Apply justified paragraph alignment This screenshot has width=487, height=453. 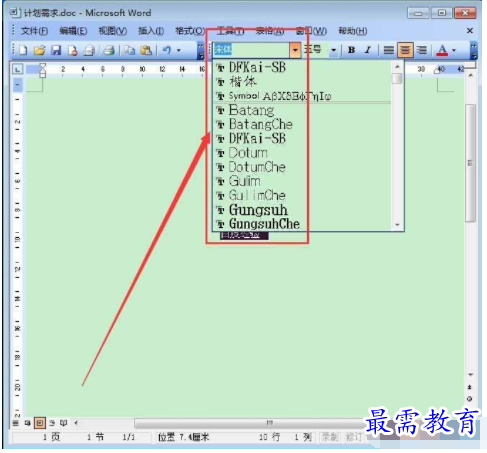(388, 50)
